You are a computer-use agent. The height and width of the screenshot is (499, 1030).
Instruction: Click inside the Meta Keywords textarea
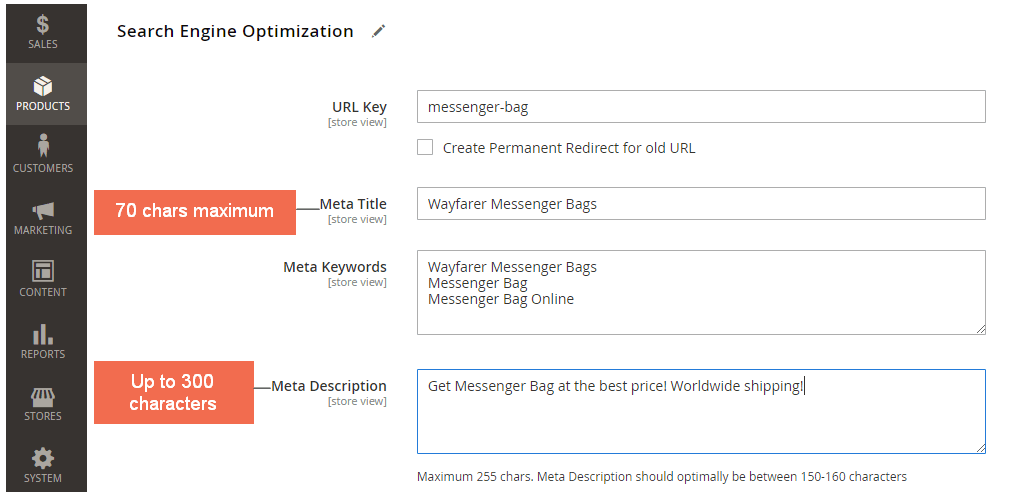[700, 292]
